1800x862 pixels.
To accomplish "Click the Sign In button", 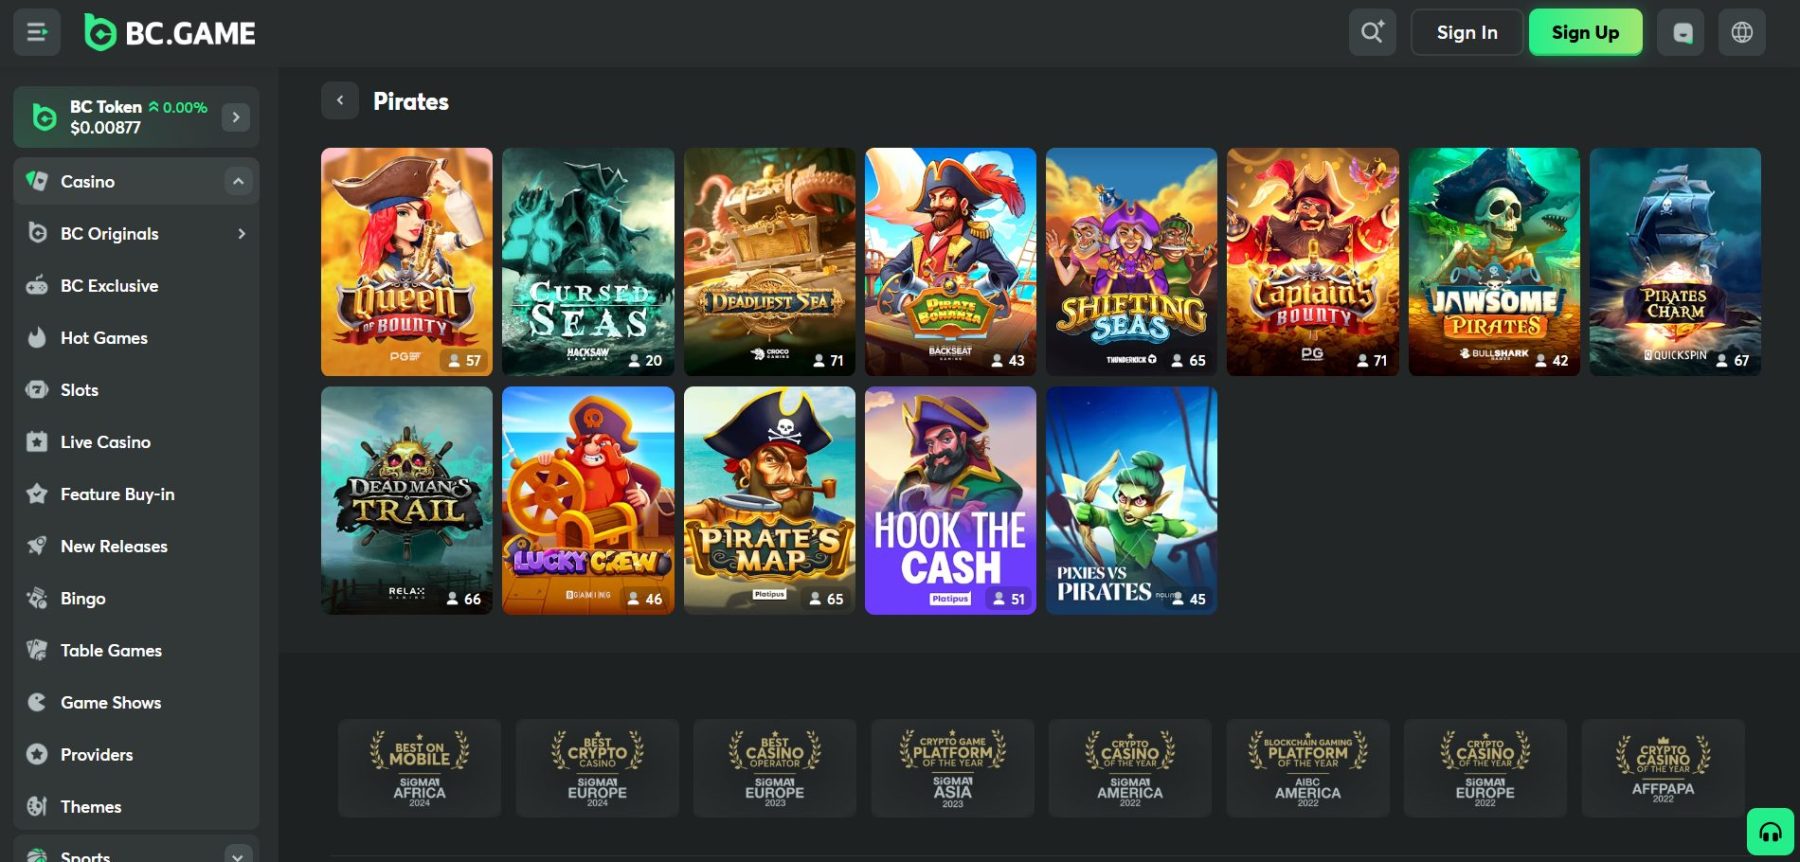I will (x=1467, y=32).
